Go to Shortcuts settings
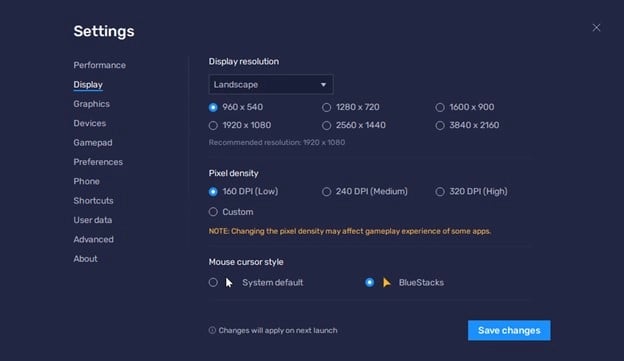624x361 pixels. tap(93, 201)
